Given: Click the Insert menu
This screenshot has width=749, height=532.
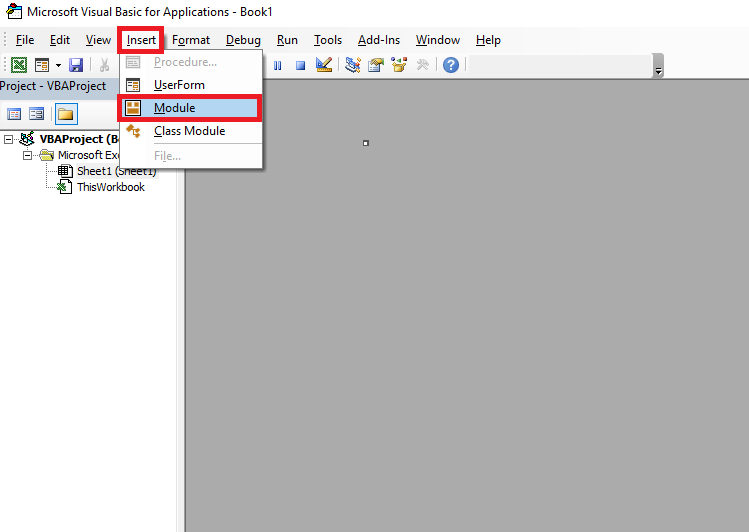Looking at the screenshot, I should tap(141, 40).
